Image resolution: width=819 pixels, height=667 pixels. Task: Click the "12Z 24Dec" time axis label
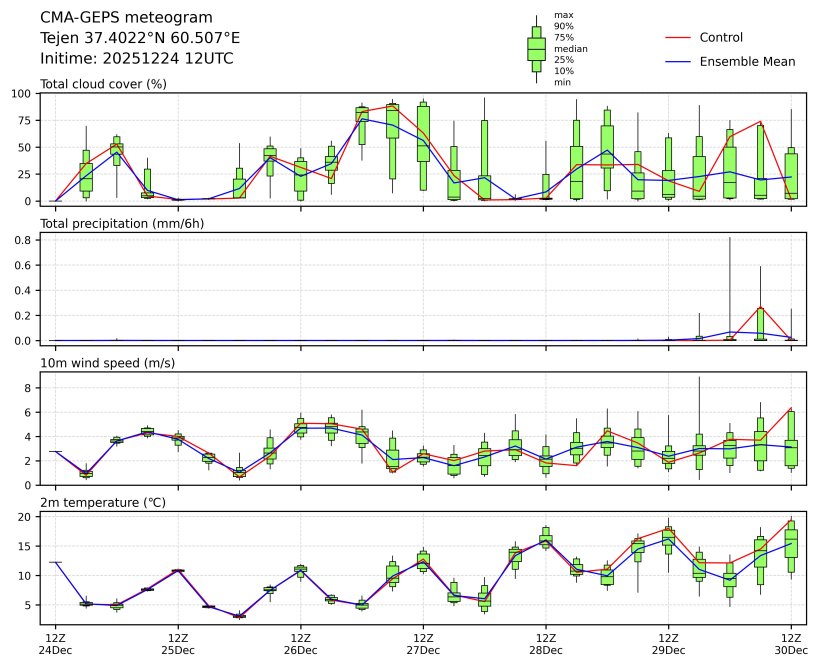55,643
